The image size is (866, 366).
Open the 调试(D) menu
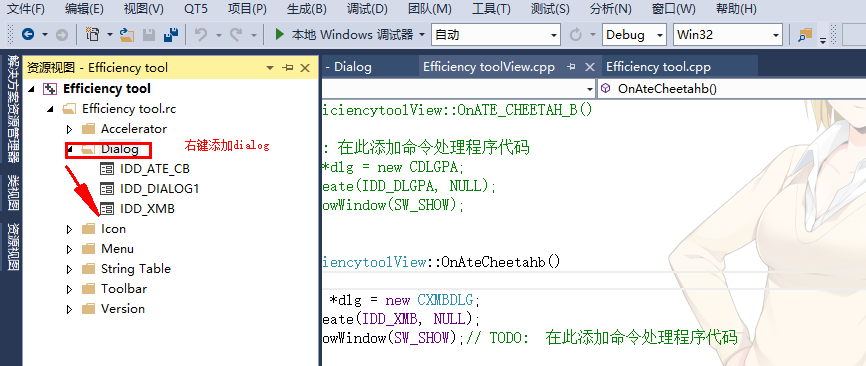pos(367,9)
